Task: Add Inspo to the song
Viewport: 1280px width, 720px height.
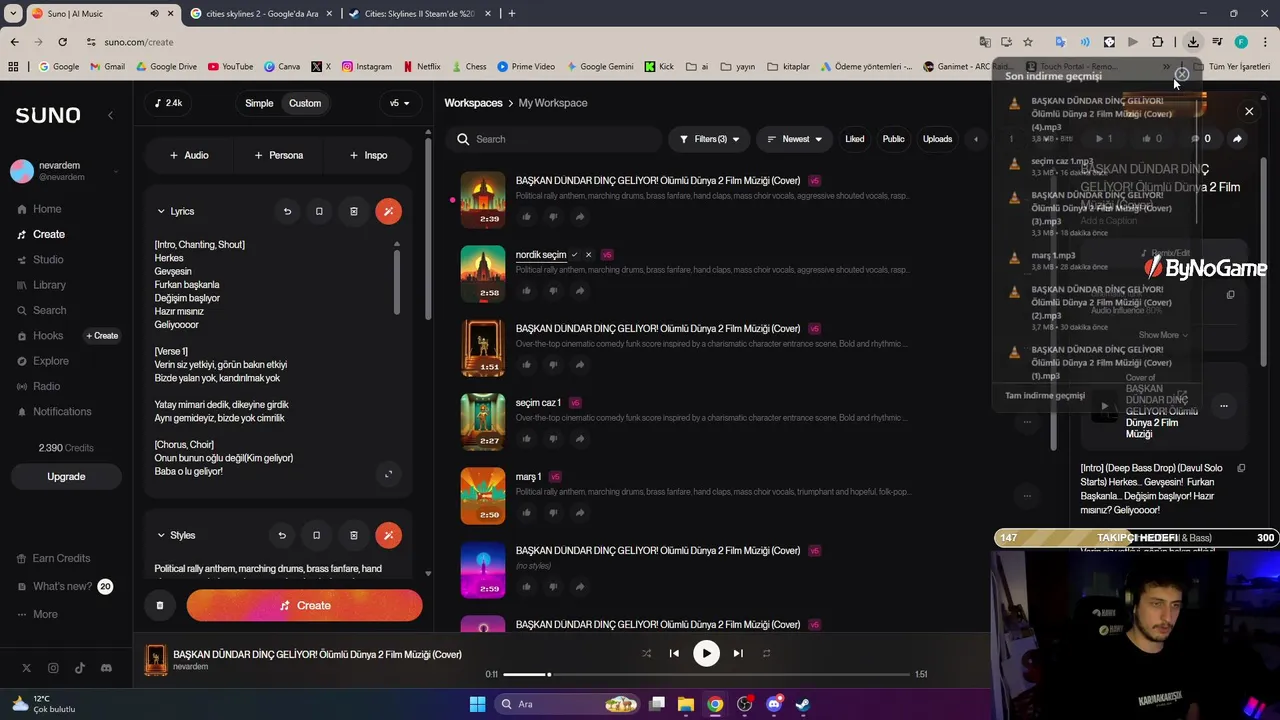Action: pos(368,155)
